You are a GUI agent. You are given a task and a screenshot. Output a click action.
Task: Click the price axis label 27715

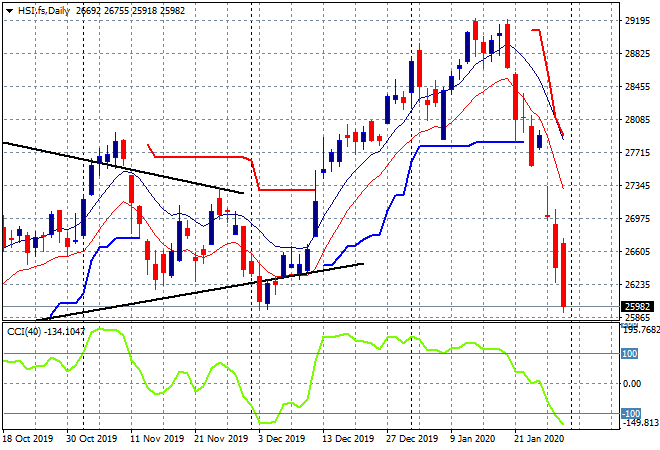pyautogui.click(x=637, y=153)
